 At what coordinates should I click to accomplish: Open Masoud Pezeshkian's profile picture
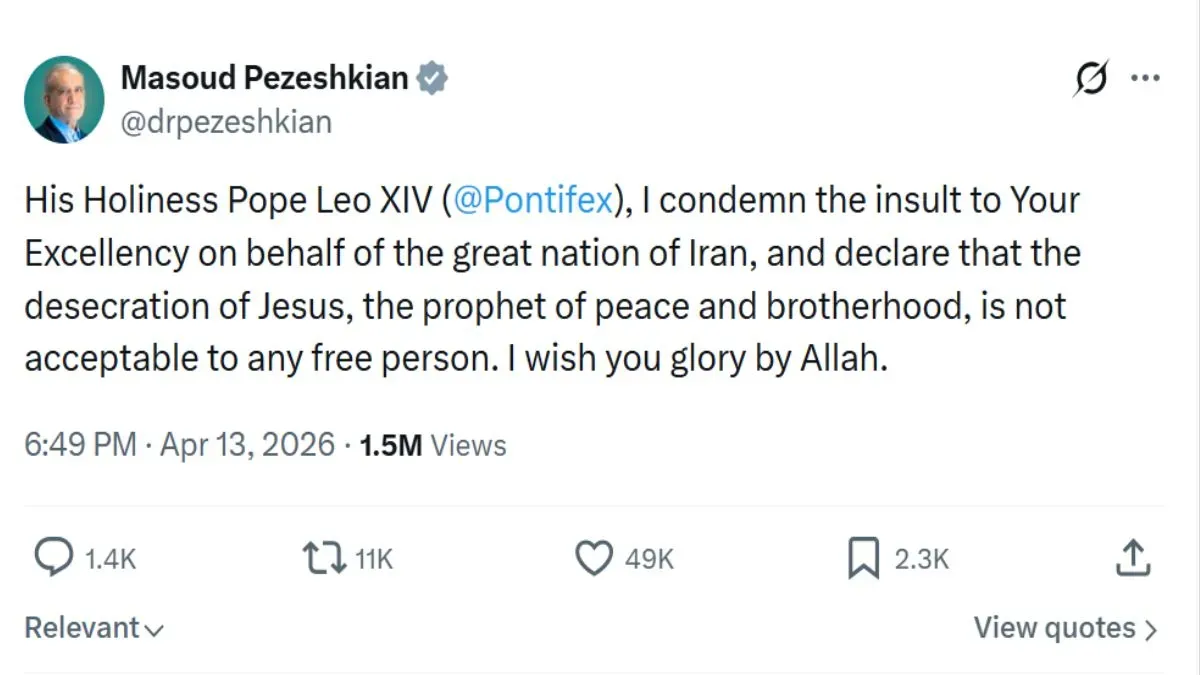[65, 100]
